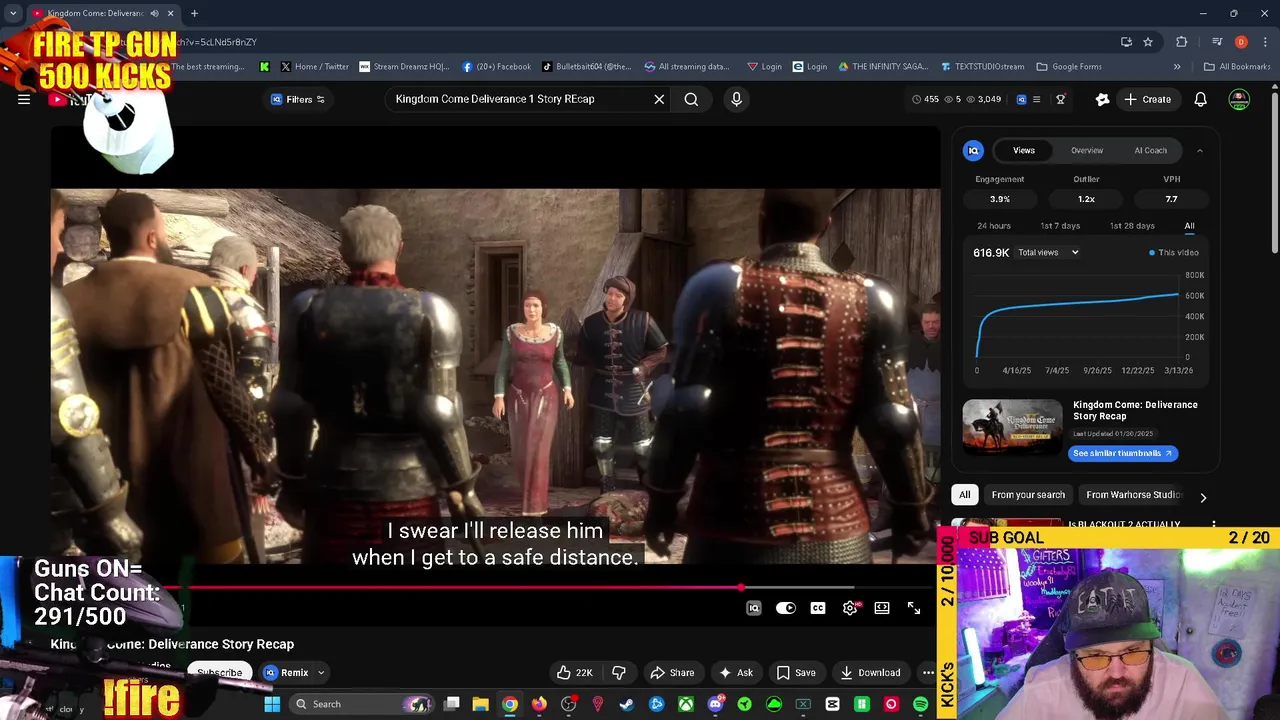Expand the Remix dropdown arrow
This screenshot has height=720, width=1280.
(x=321, y=673)
